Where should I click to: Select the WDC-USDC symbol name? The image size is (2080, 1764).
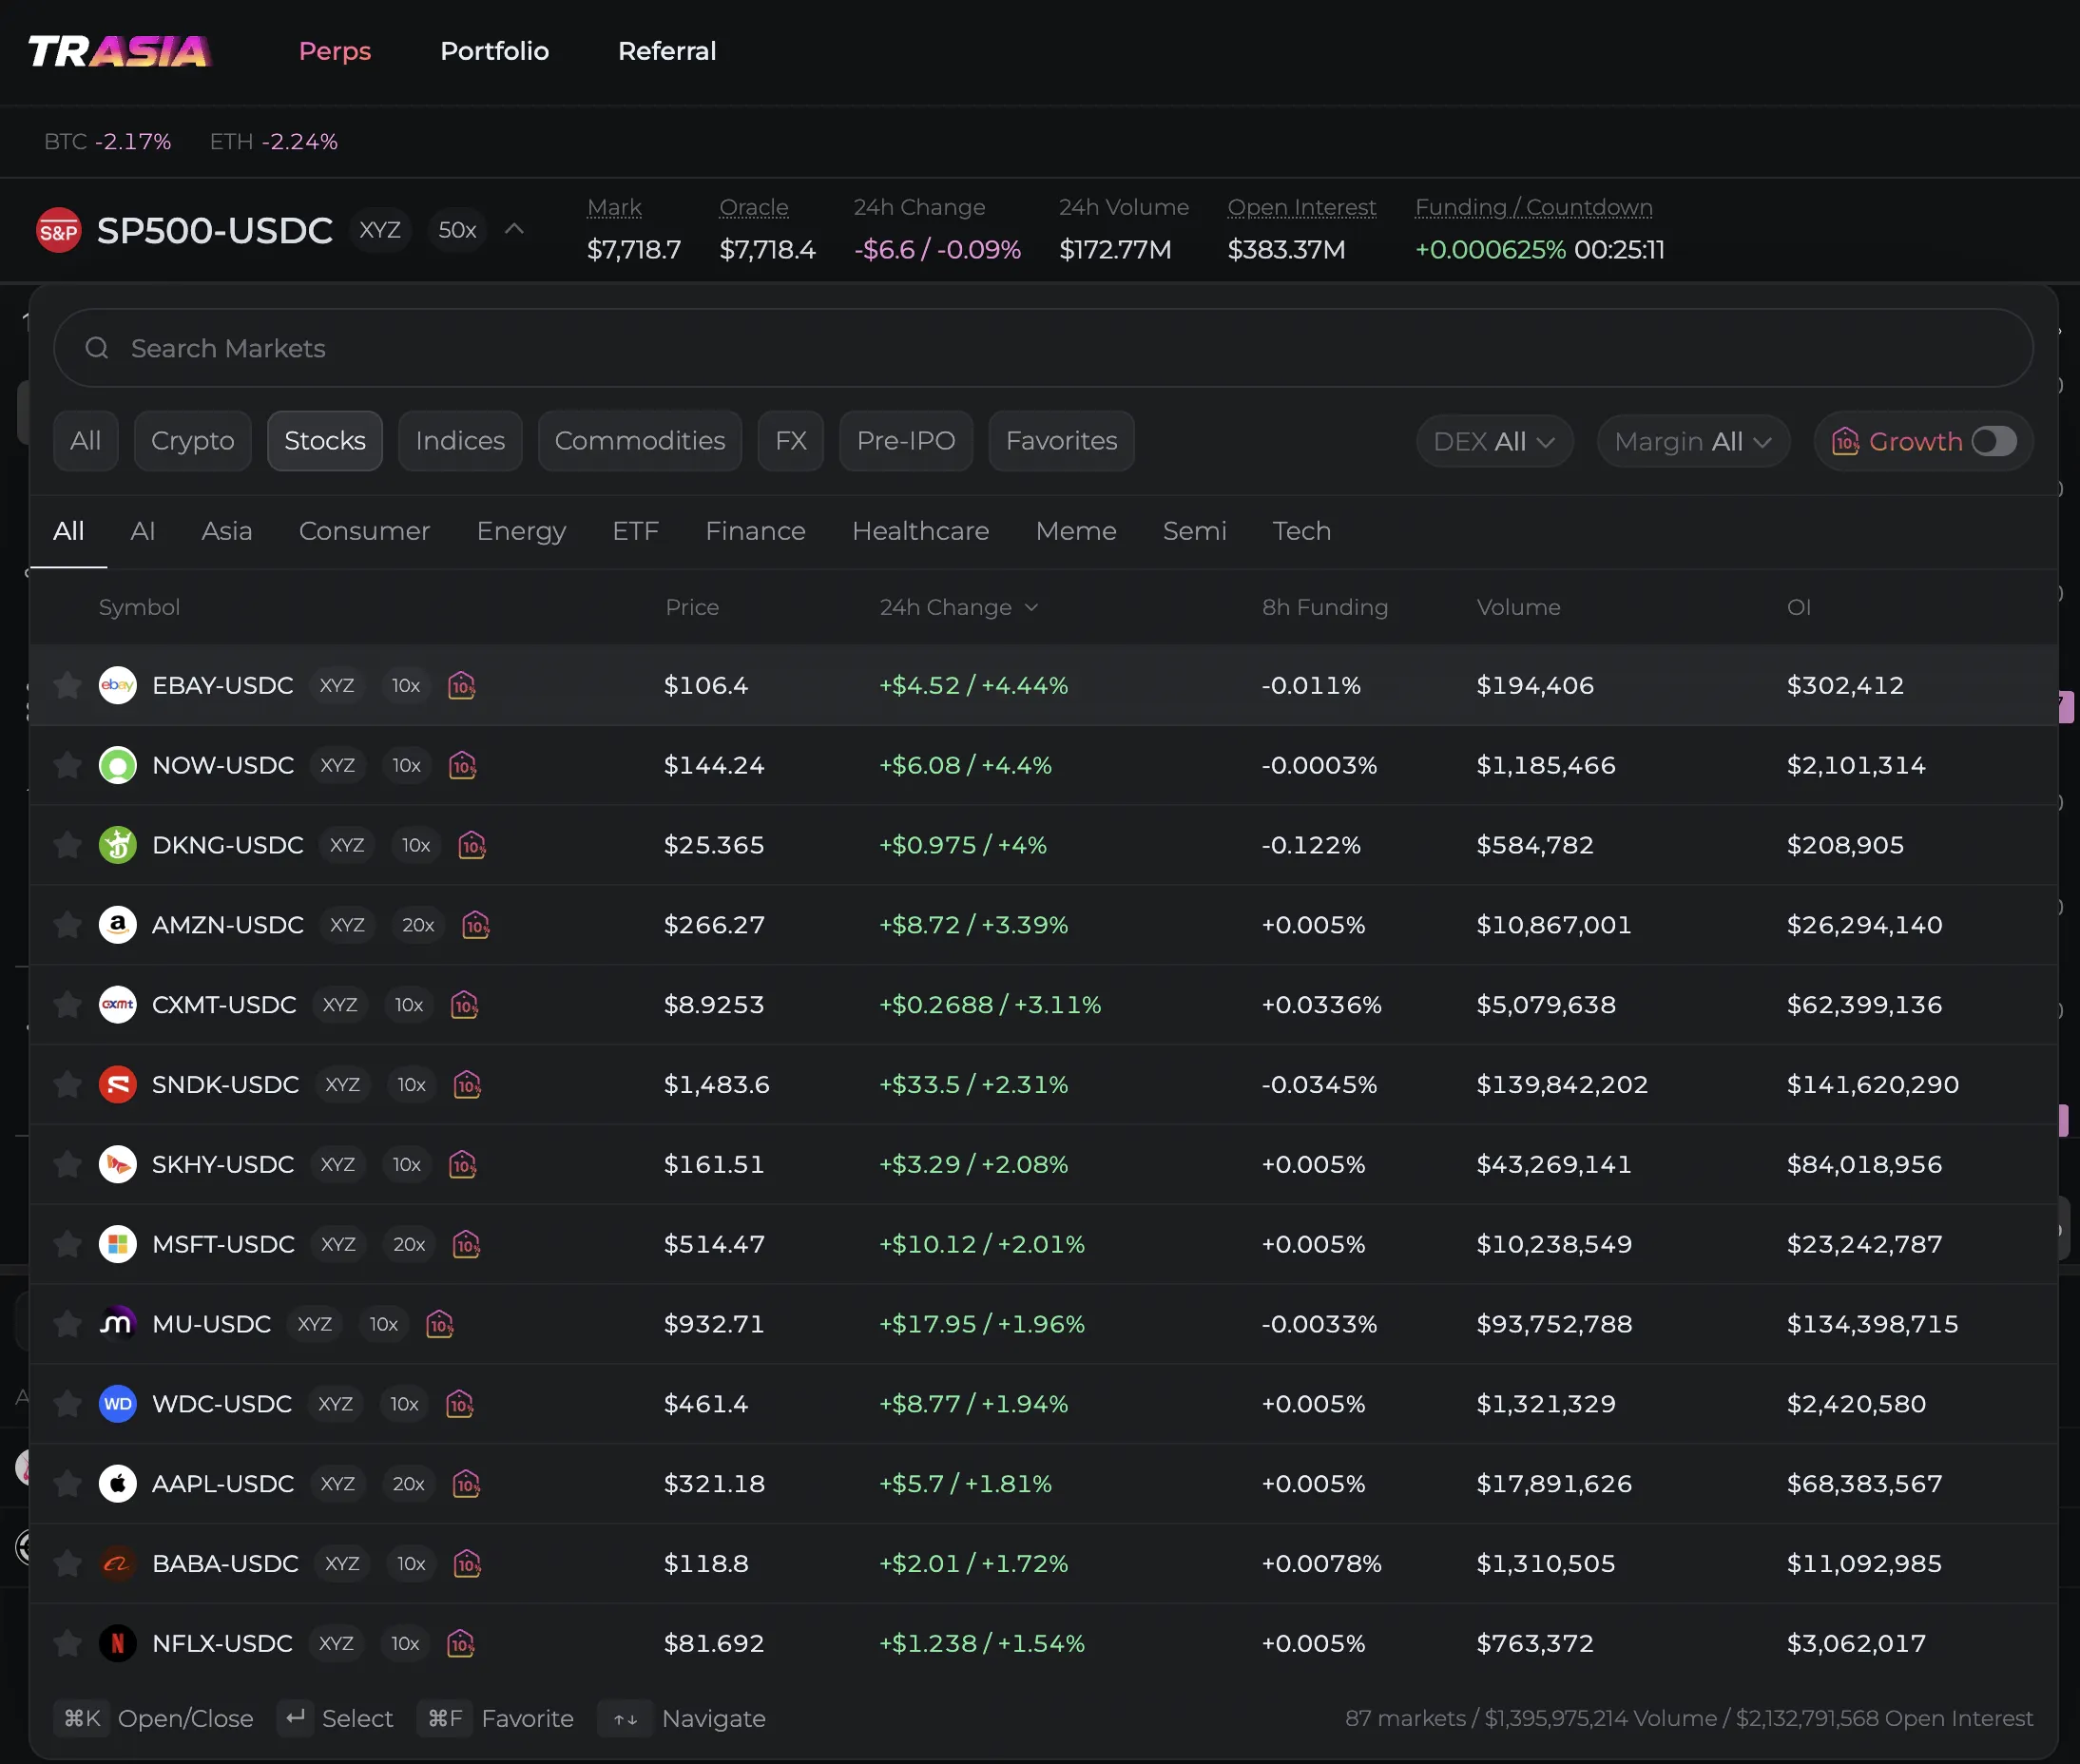(222, 1404)
